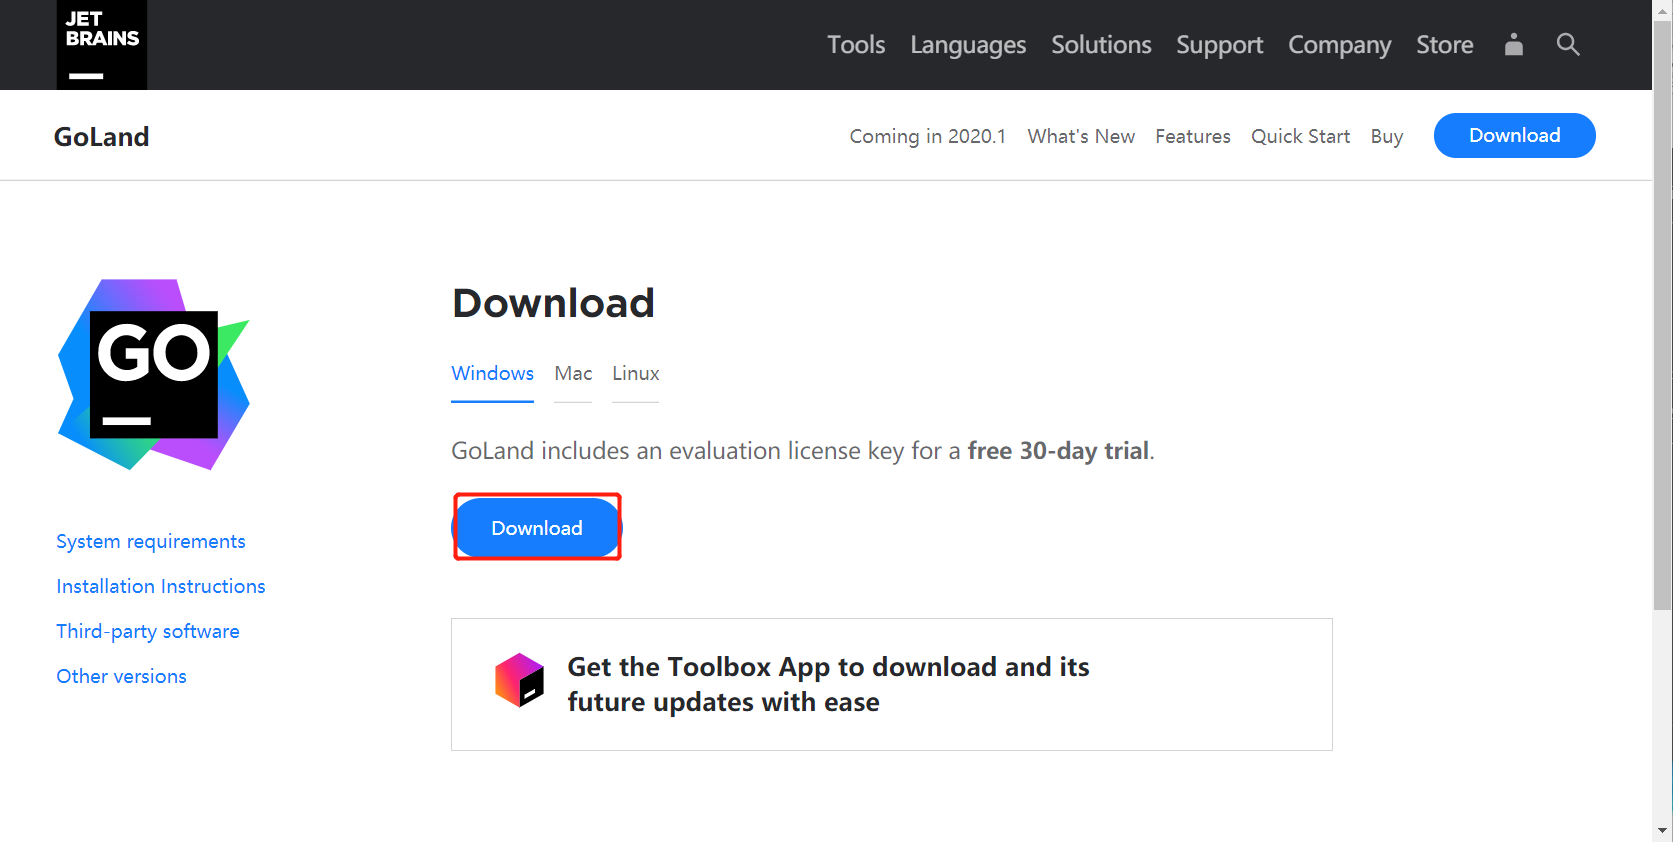
Task: Open the Company menu
Action: 1340,45
